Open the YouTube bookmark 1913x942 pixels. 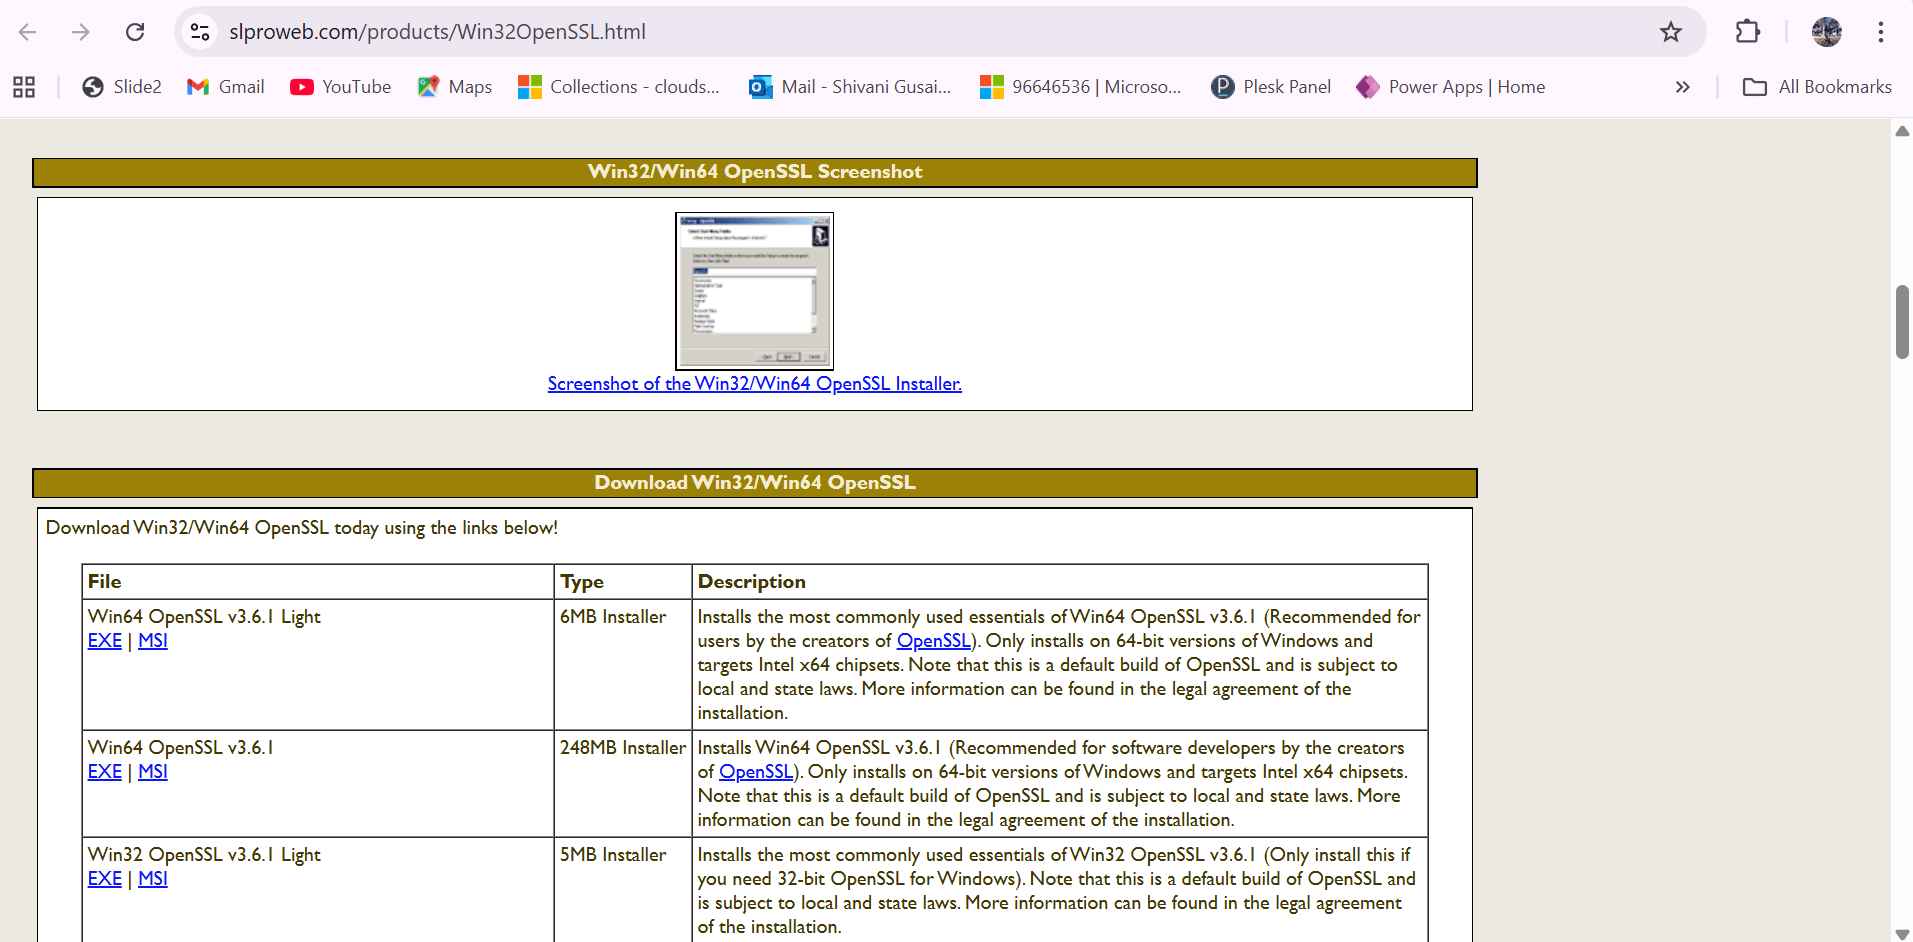(x=341, y=87)
